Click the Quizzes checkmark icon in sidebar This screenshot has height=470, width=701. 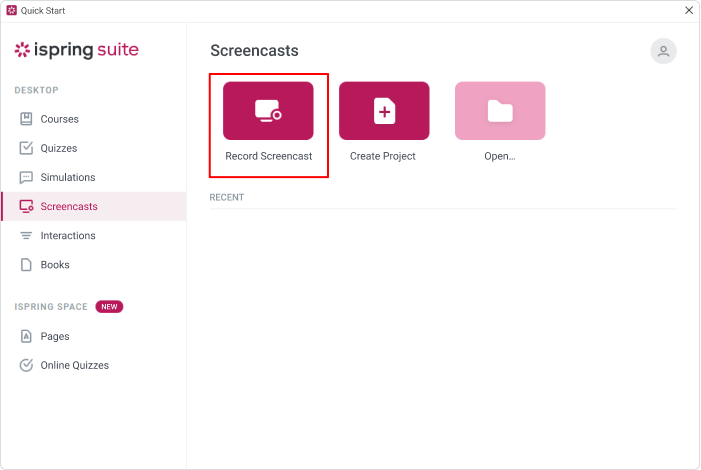click(26, 148)
